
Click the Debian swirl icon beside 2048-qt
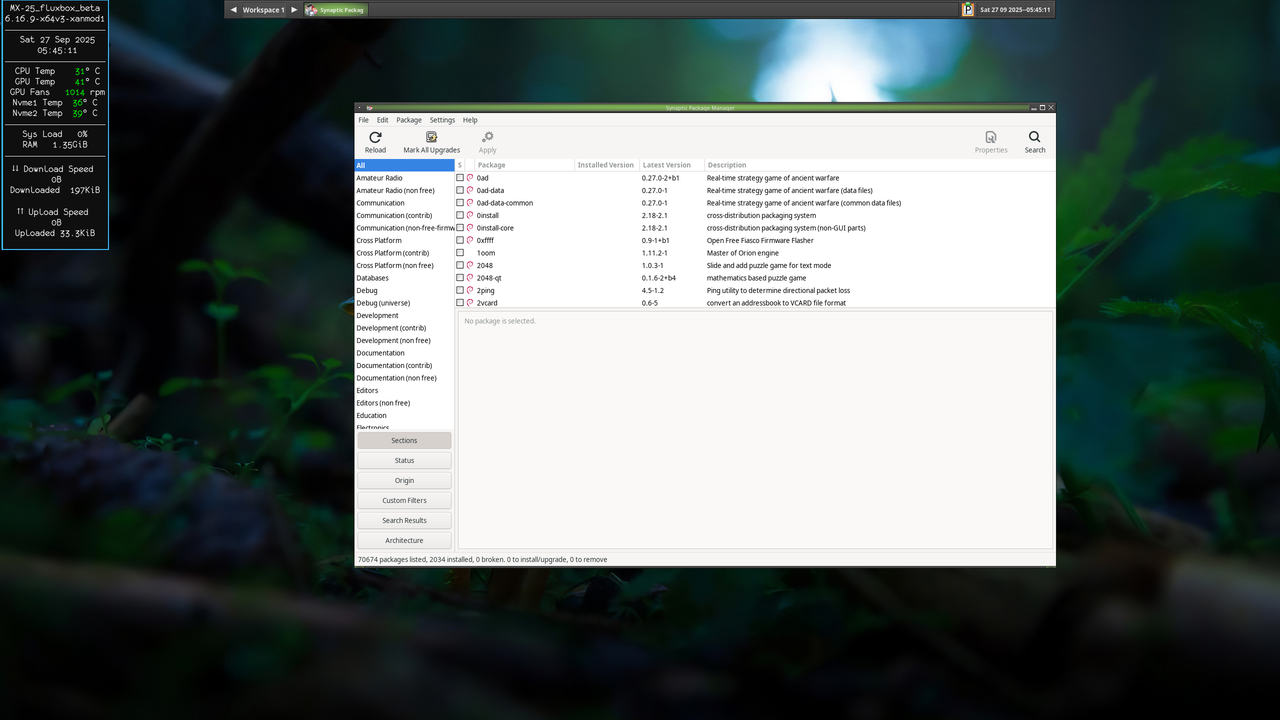pyautogui.click(x=470, y=278)
